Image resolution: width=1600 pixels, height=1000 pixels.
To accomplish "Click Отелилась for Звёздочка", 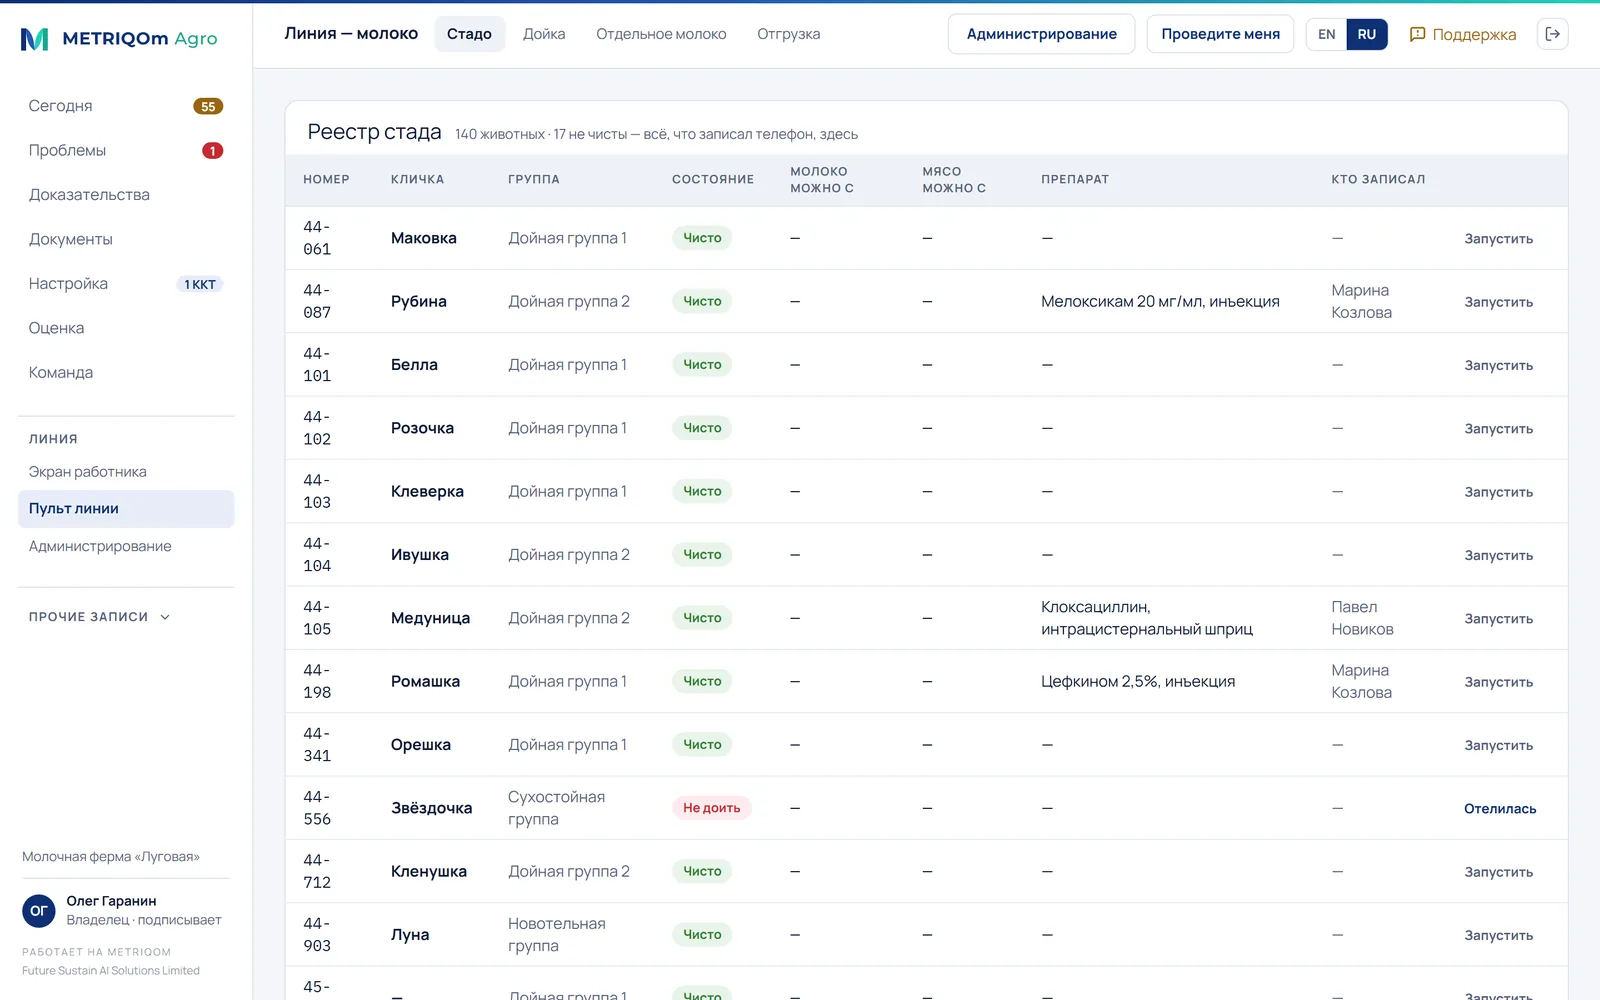I will [1500, 809].
